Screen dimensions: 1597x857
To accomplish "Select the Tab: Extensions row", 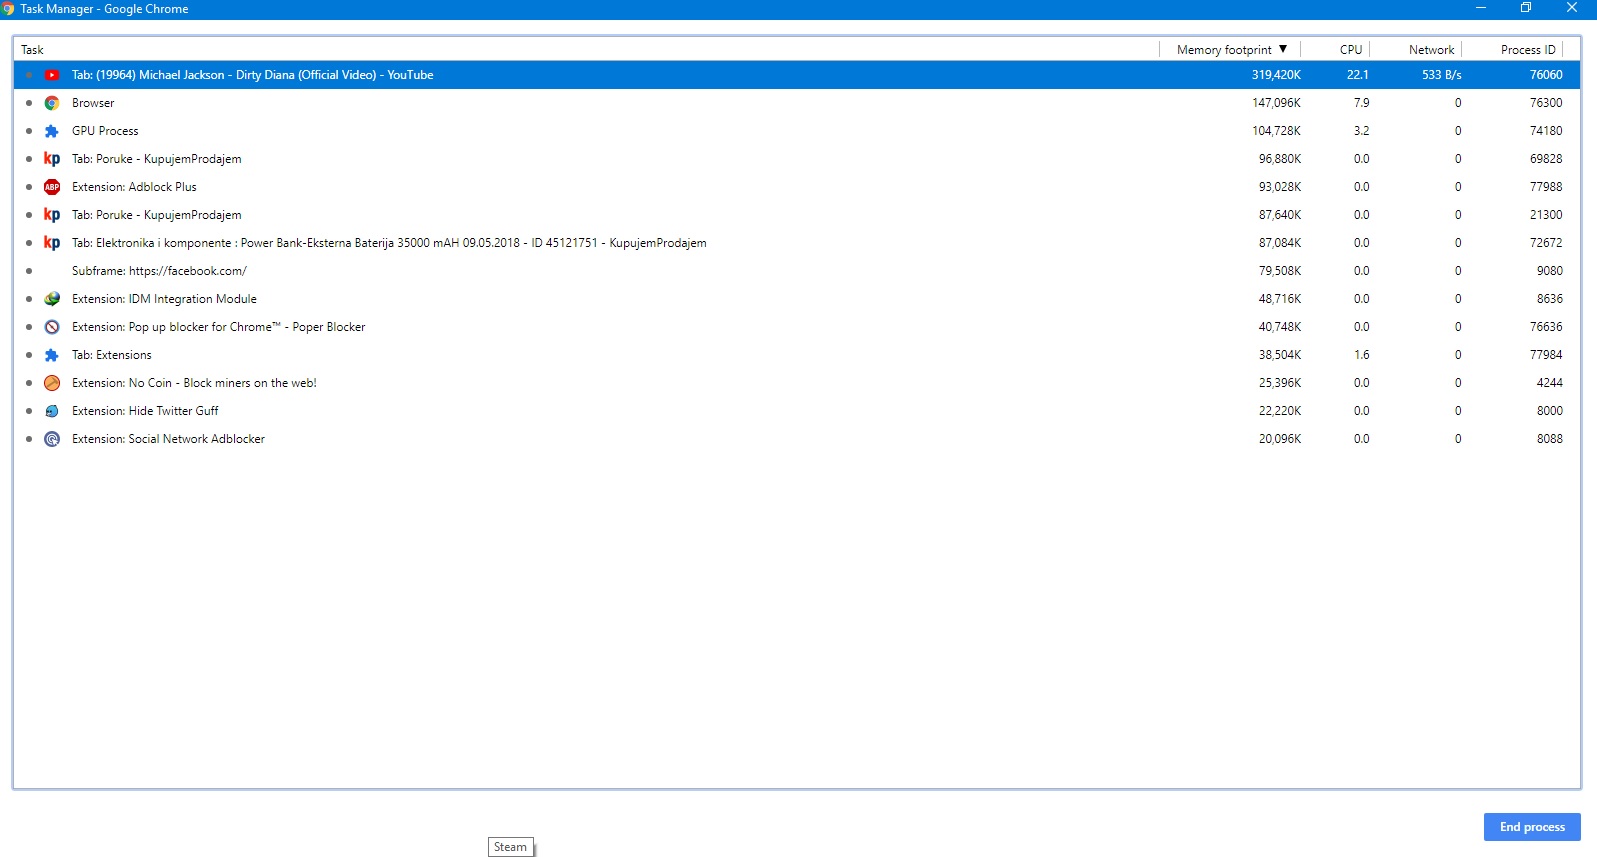I will [x=797, y=355].
